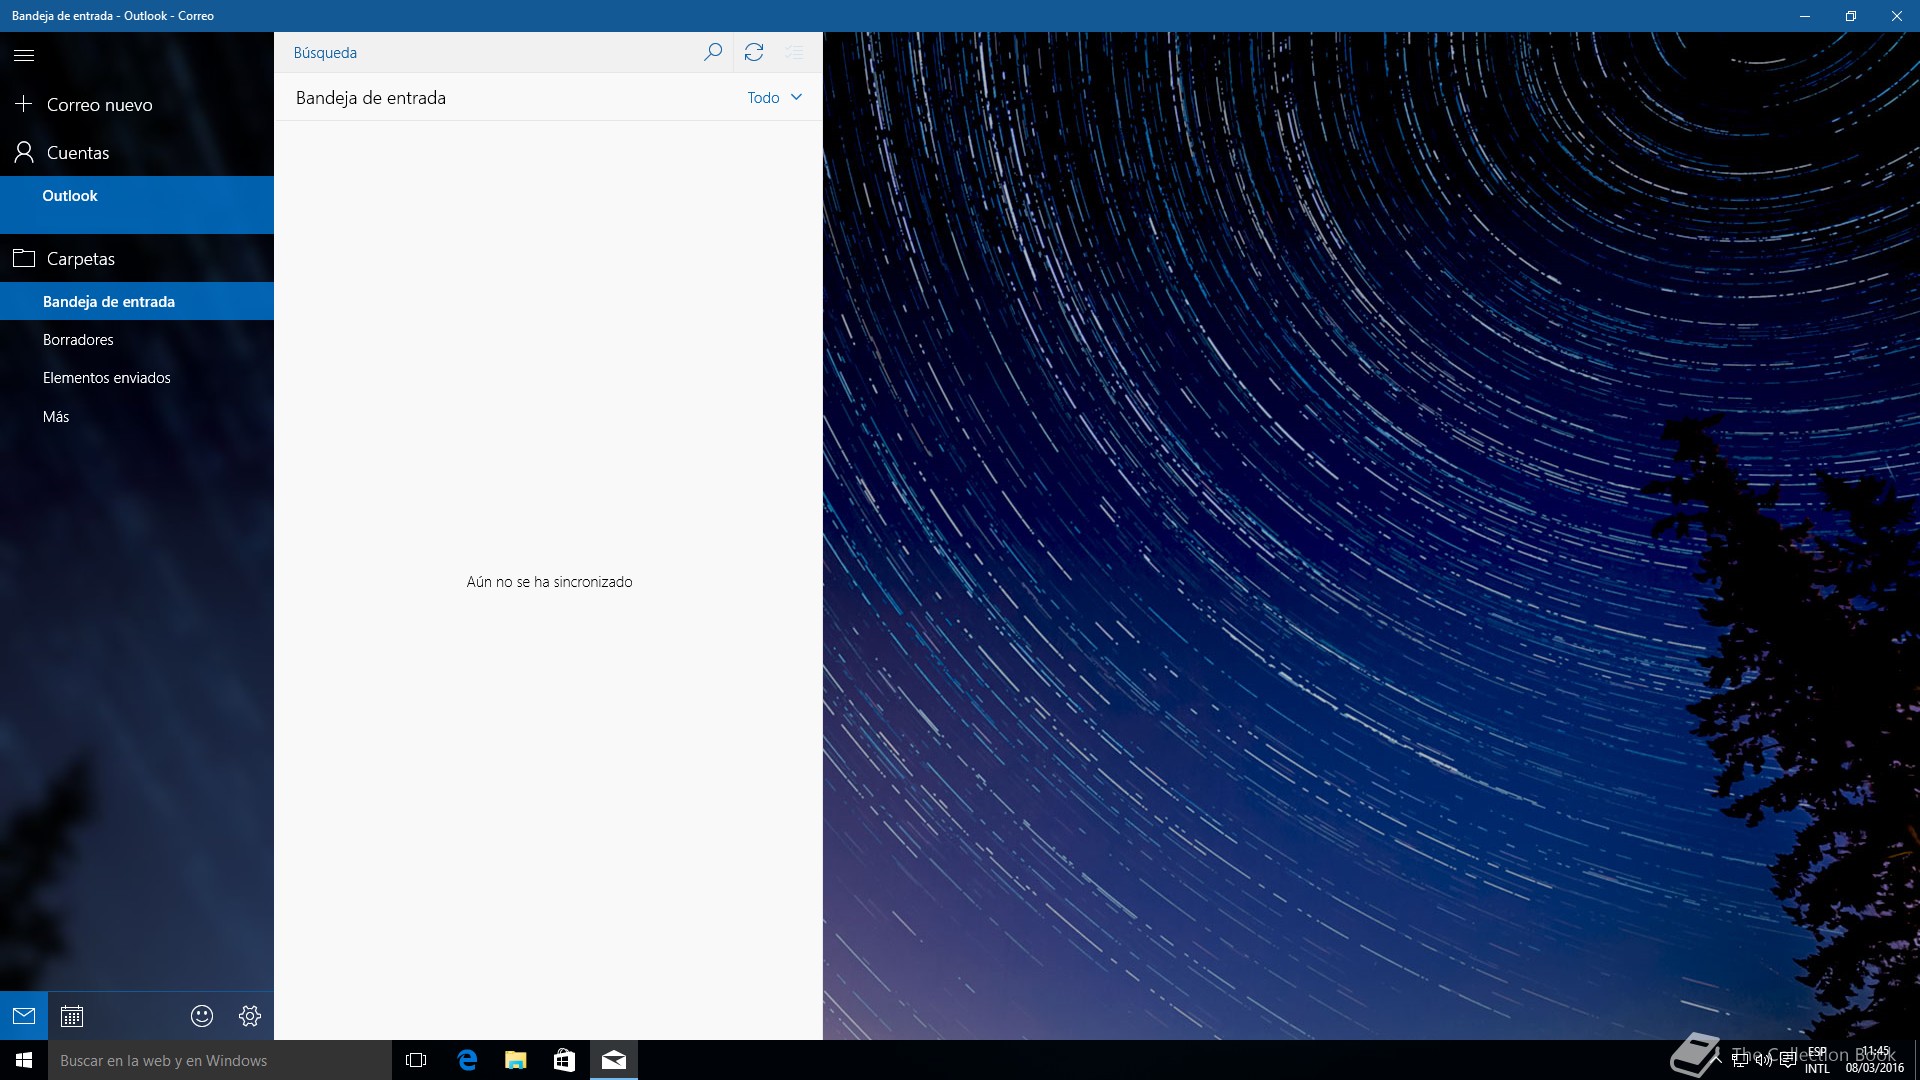Viewport: 1920px width, 1080px height.
Task: Click the plus icon for new mail
Action: tap(24, 104)
